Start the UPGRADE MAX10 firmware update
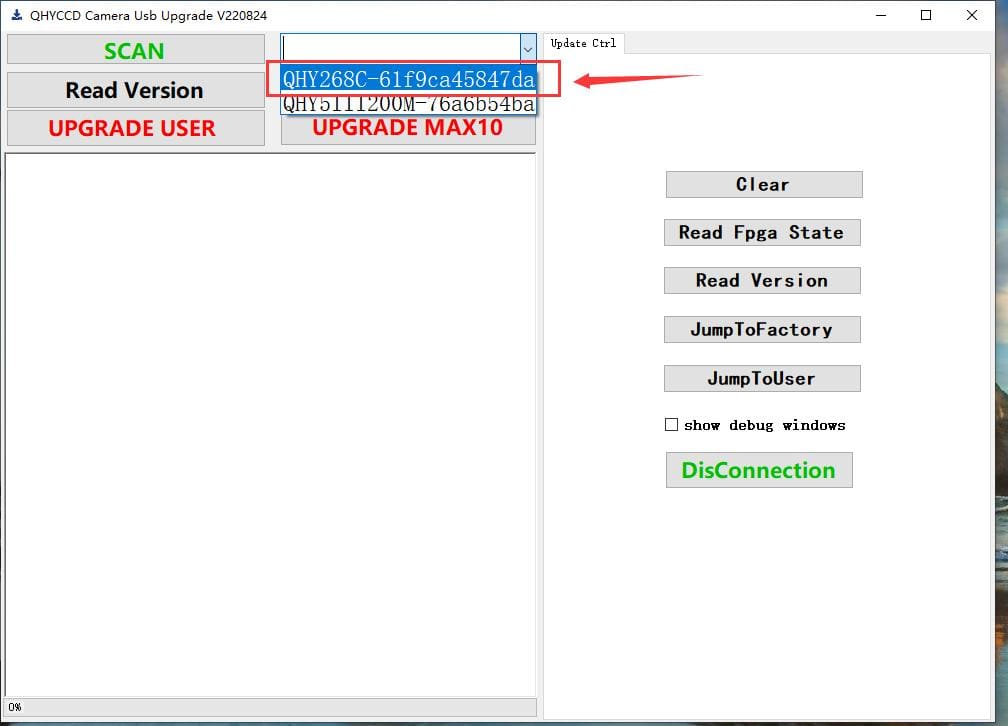Screen dimensions: 1008x726 (x=408, y=129)
